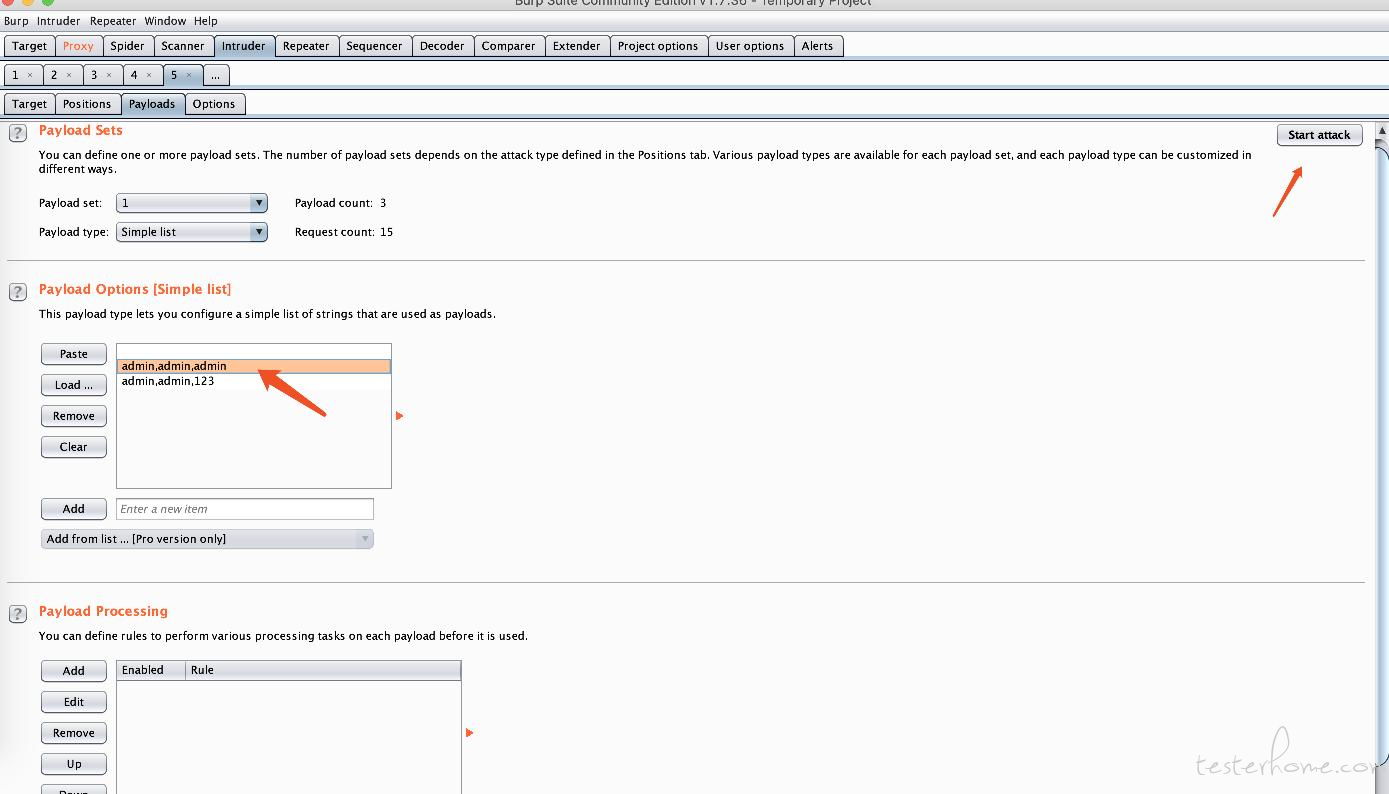Screen dimensions: 1389x794
Task: Open the Help menu
Action: pyautogui.click(x=206, y=21)
